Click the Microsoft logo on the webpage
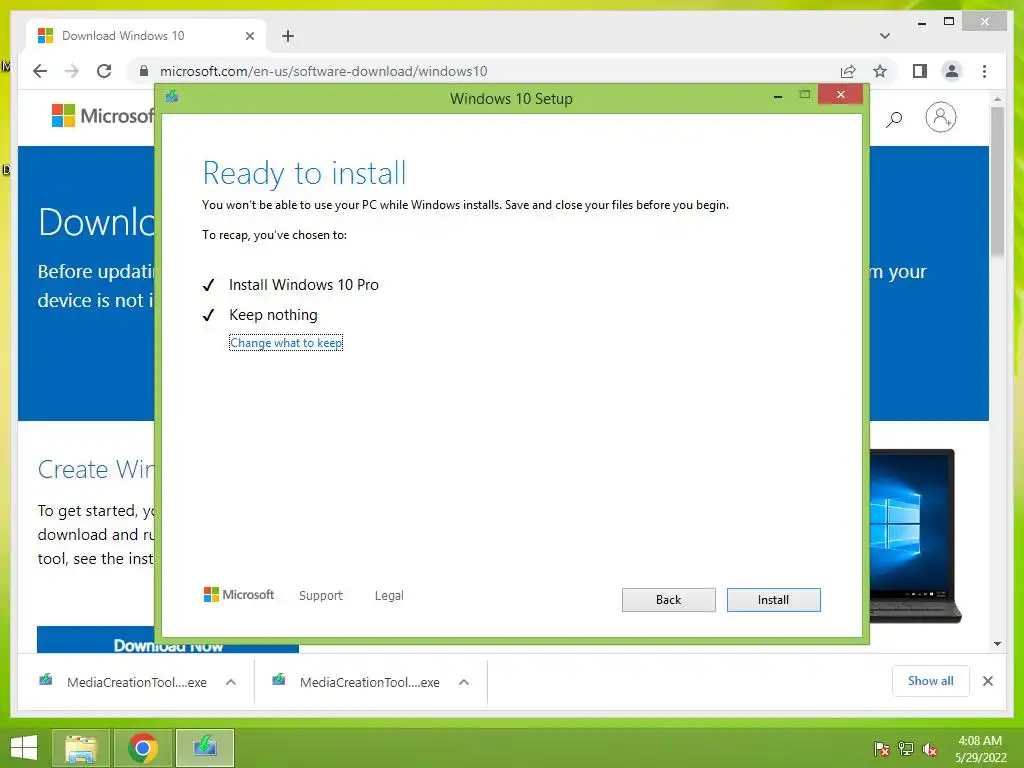The height and width of the screenshot is (768, 1024). [103, 116]
